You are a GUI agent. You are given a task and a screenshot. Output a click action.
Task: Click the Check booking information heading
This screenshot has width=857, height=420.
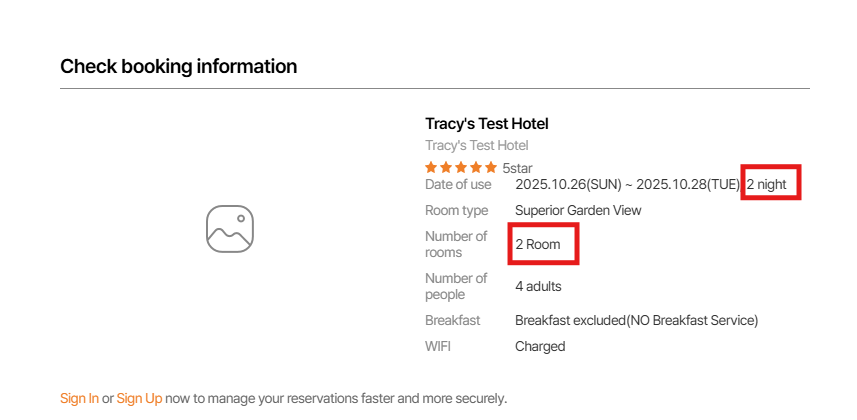pos(178,67)
